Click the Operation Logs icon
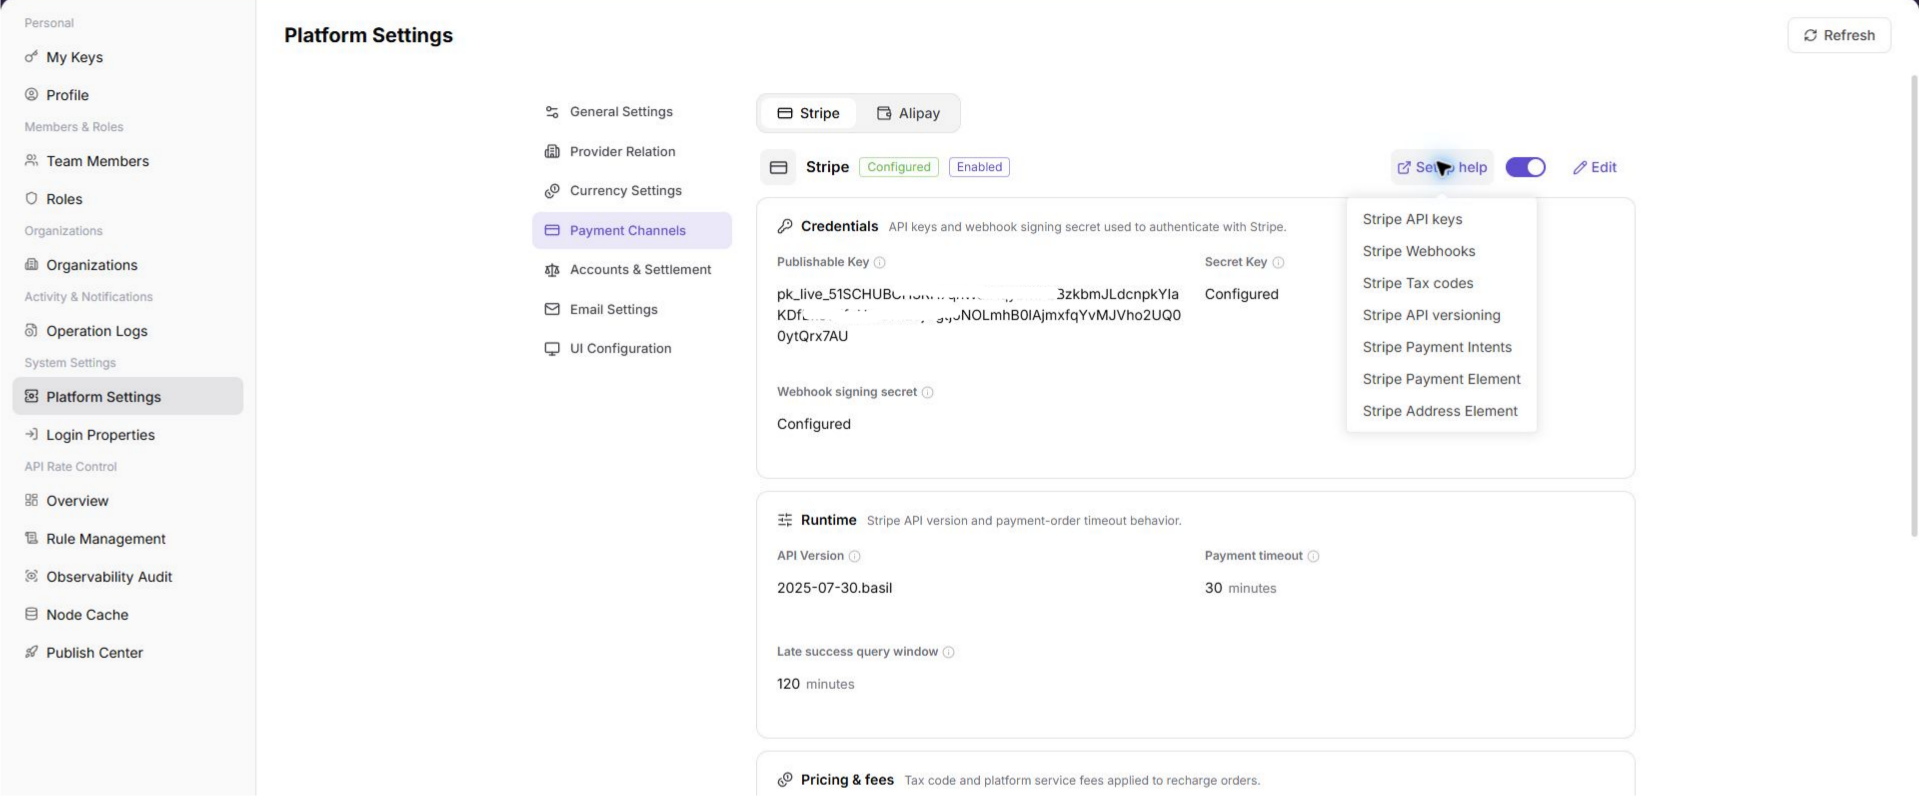Image resolution: width=1920 pixels, height=796 pixels. tap(31, 331)
